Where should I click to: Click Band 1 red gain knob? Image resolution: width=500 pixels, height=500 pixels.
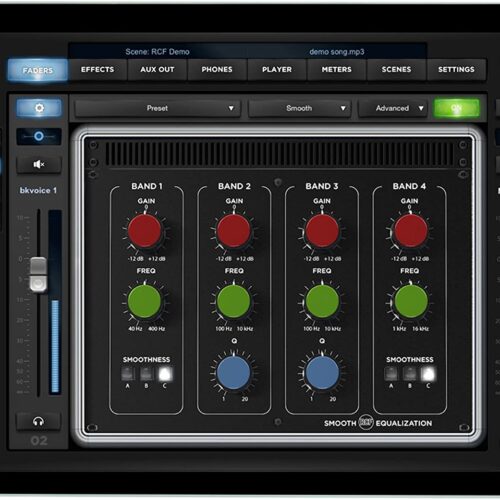point(145,231)
